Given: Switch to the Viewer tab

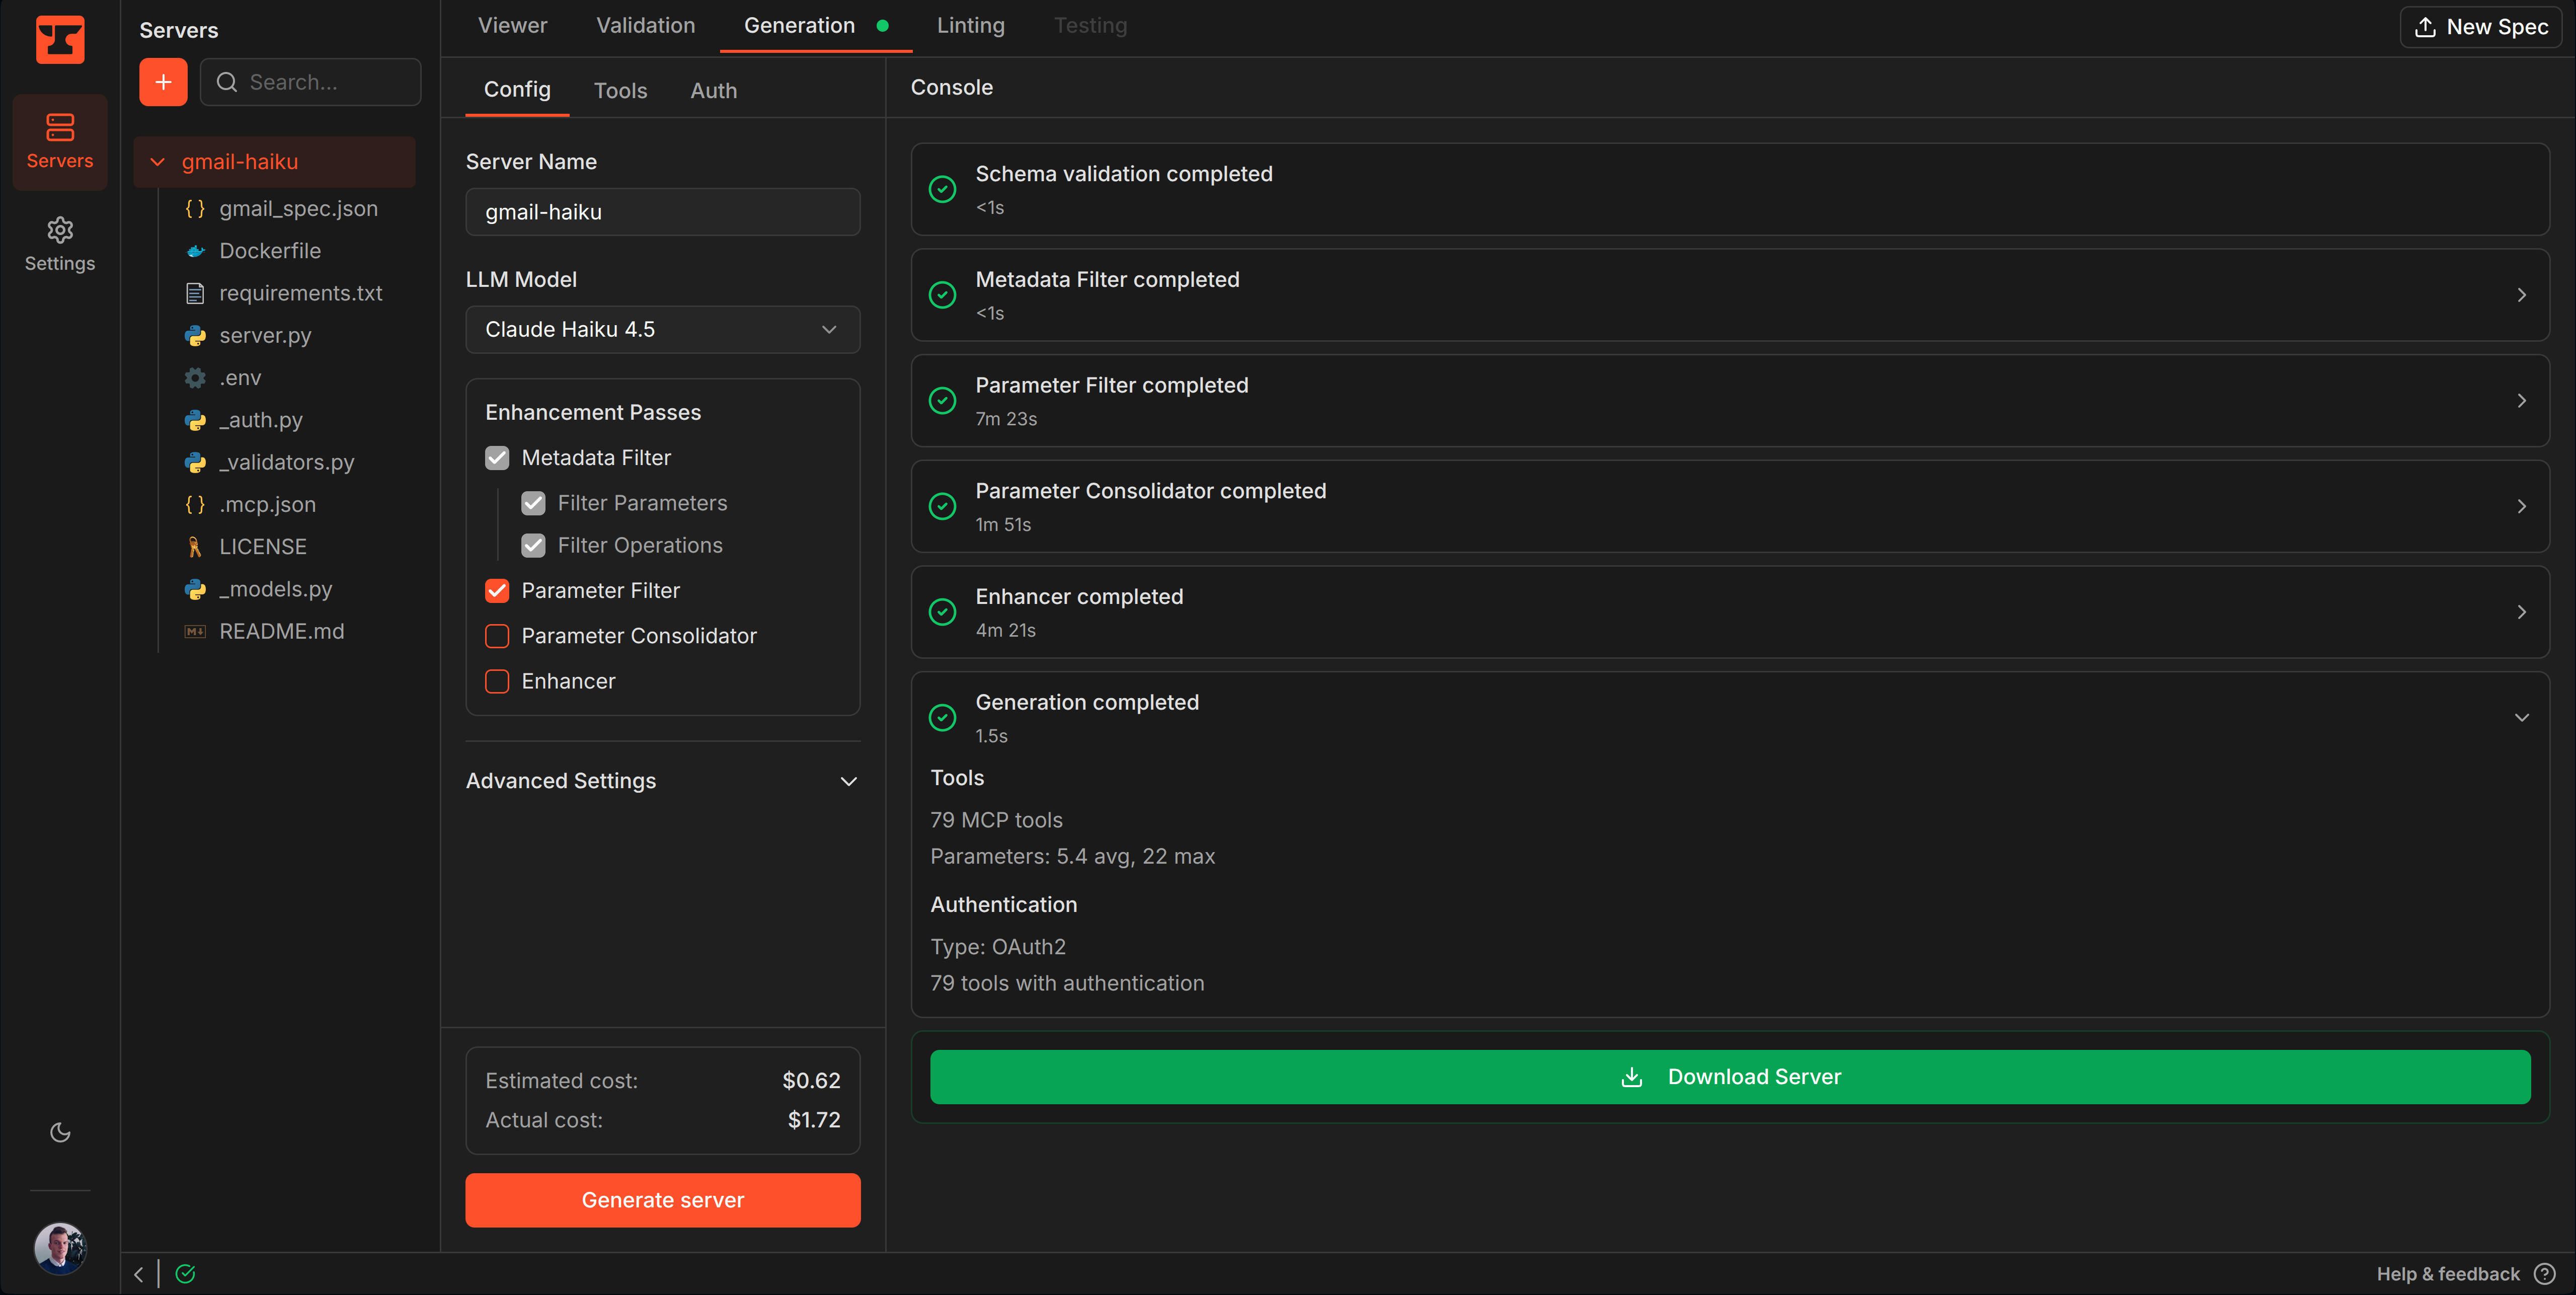Looking at the screenshot, I should [512, 26].
